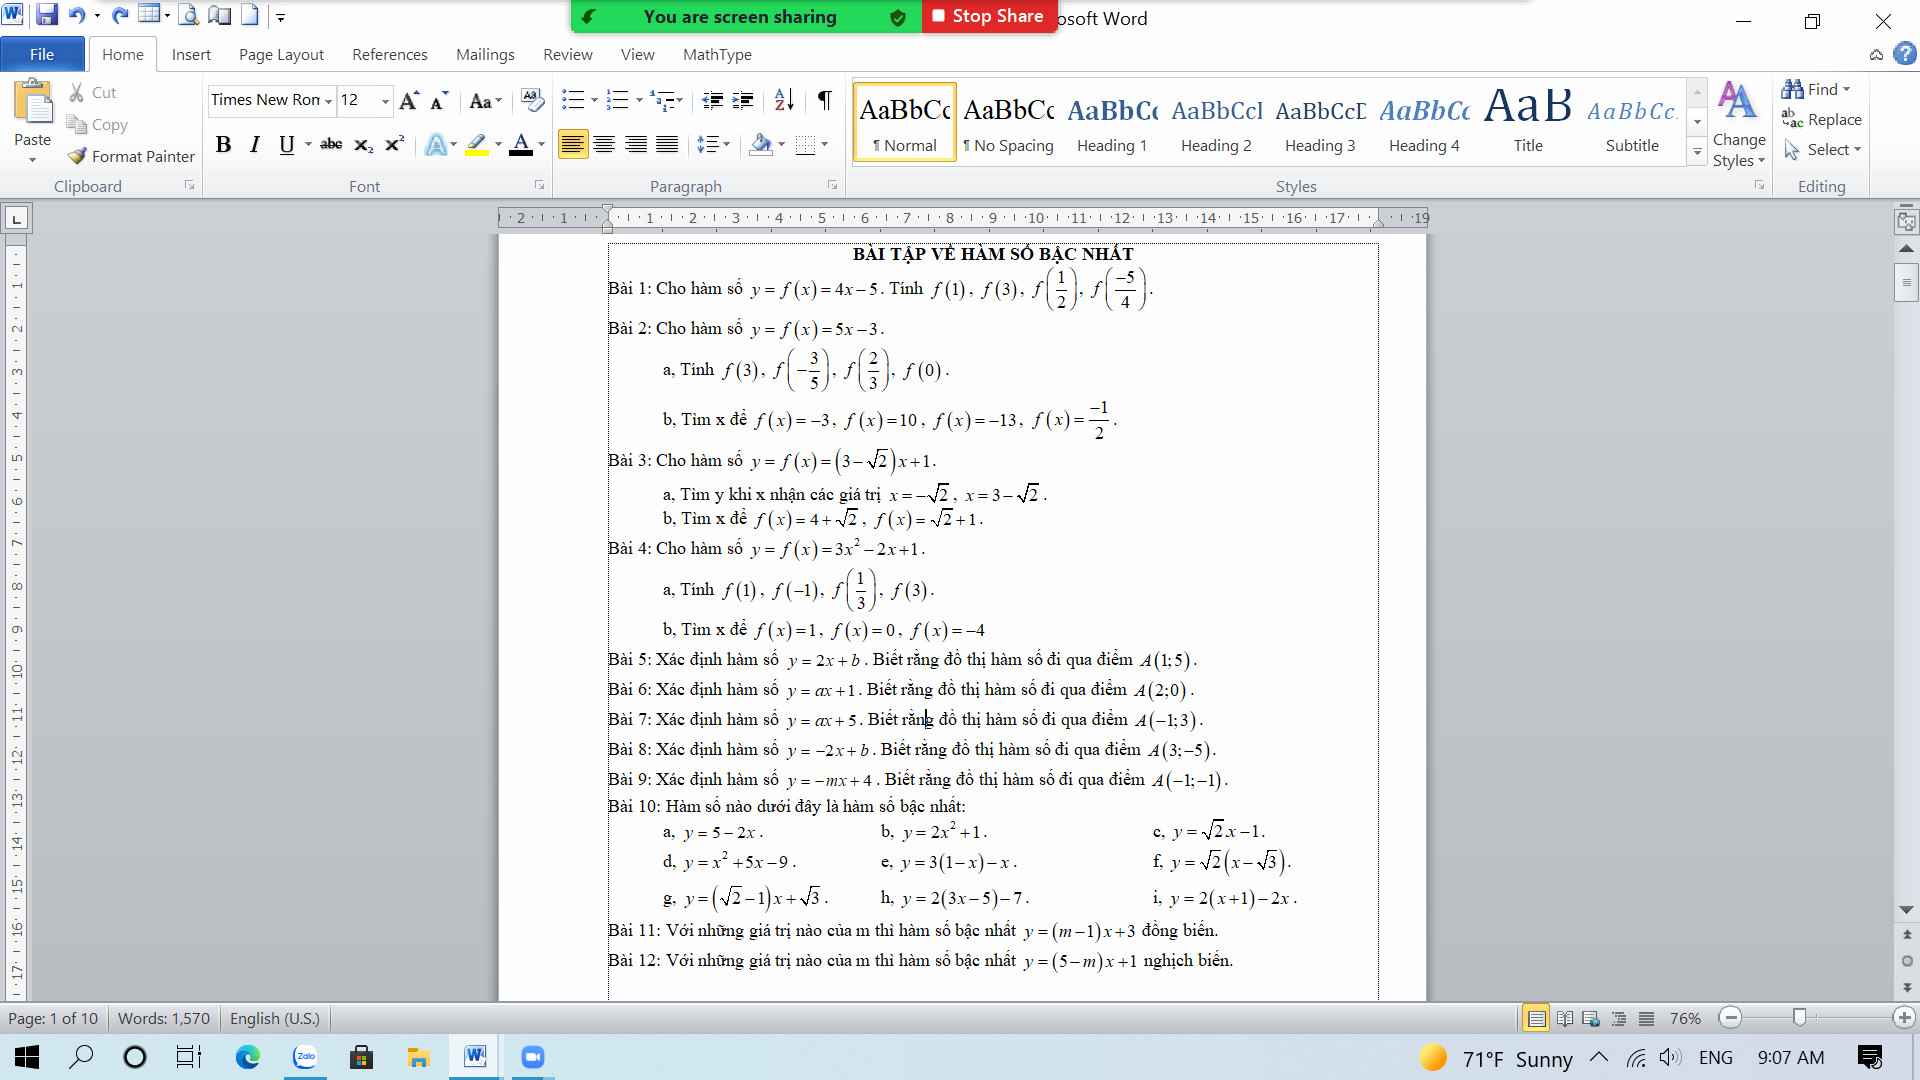The height and width of the screenshot is (1080, 1920).
Task: Toggle the Superscript text format
Action: pyautogui.click(x=396, y=144)
